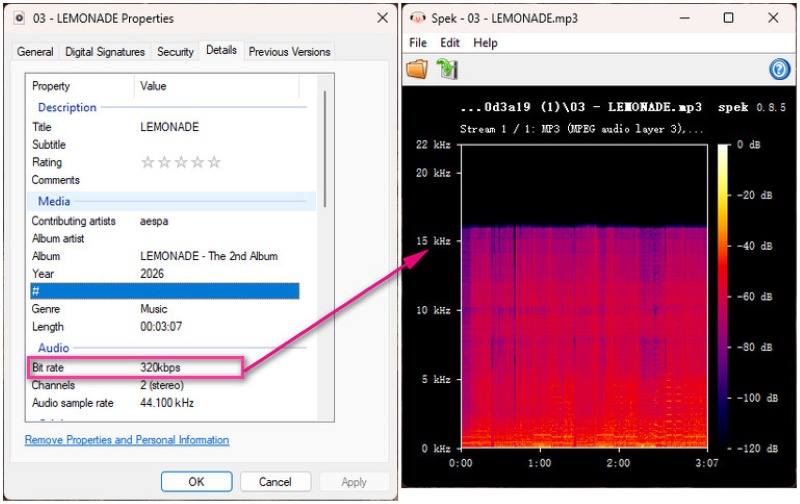Click the Cancel button
800x504 pixels.
[x=275, y=482]
